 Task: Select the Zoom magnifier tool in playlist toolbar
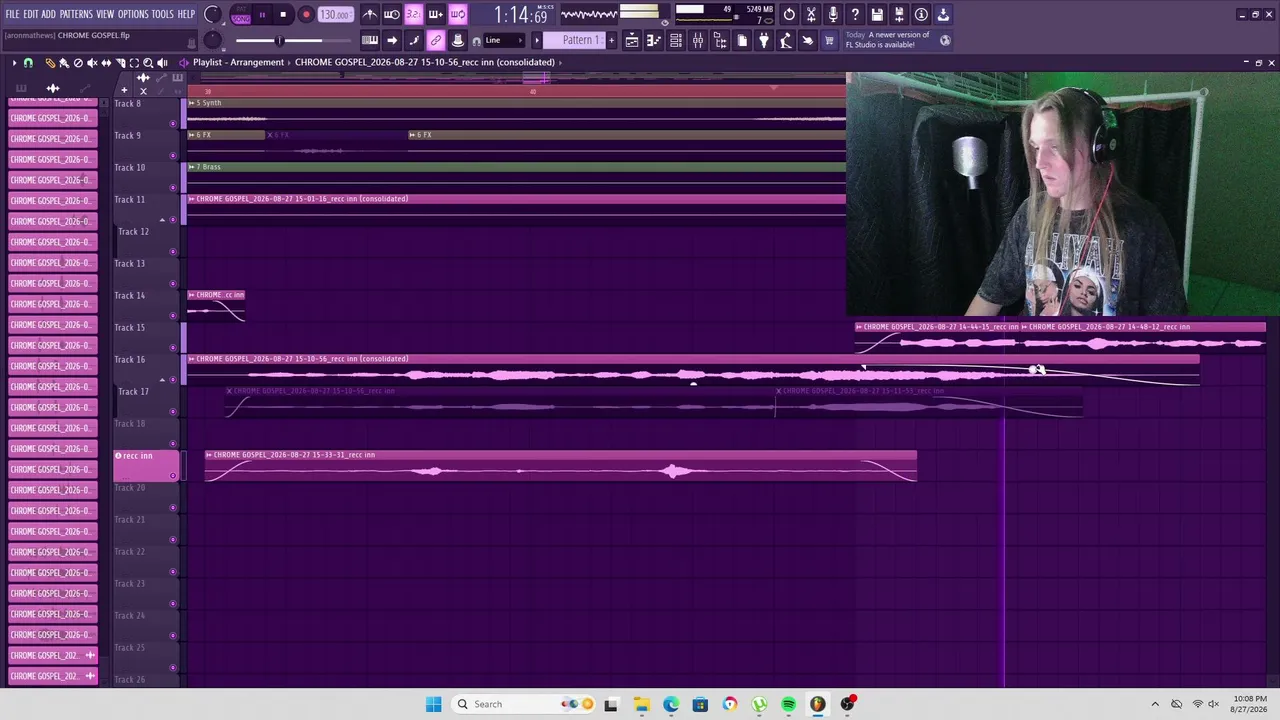(x=148, y=63)
